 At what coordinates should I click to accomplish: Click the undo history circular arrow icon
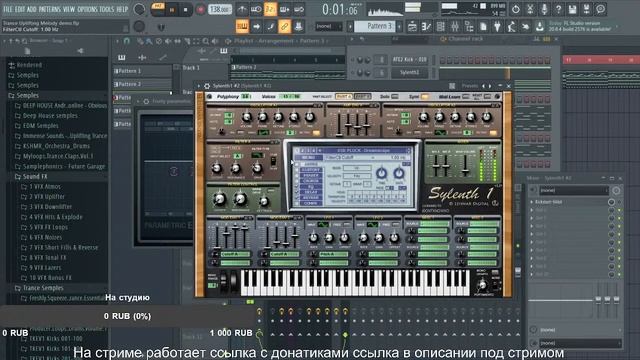(516, 9)
